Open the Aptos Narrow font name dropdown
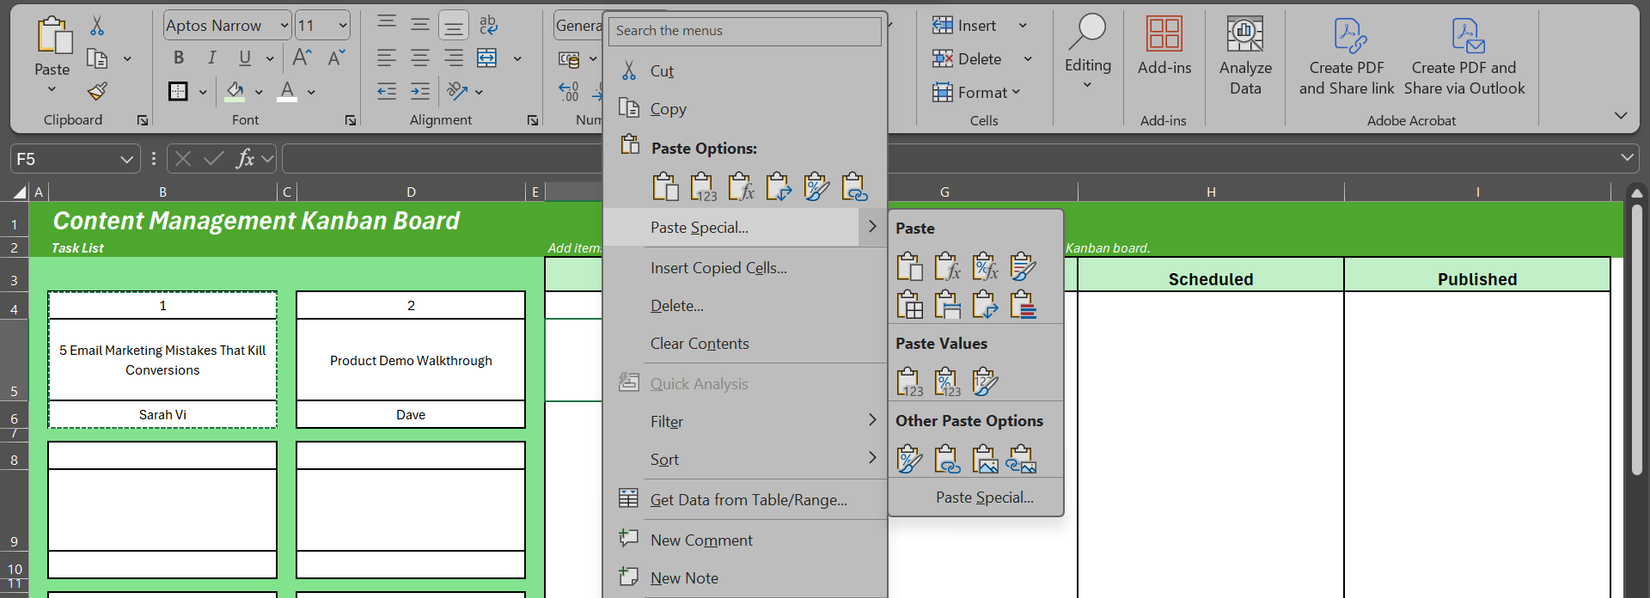The width and height of the screenshot is (1650, 598). (x=284, y=26)
